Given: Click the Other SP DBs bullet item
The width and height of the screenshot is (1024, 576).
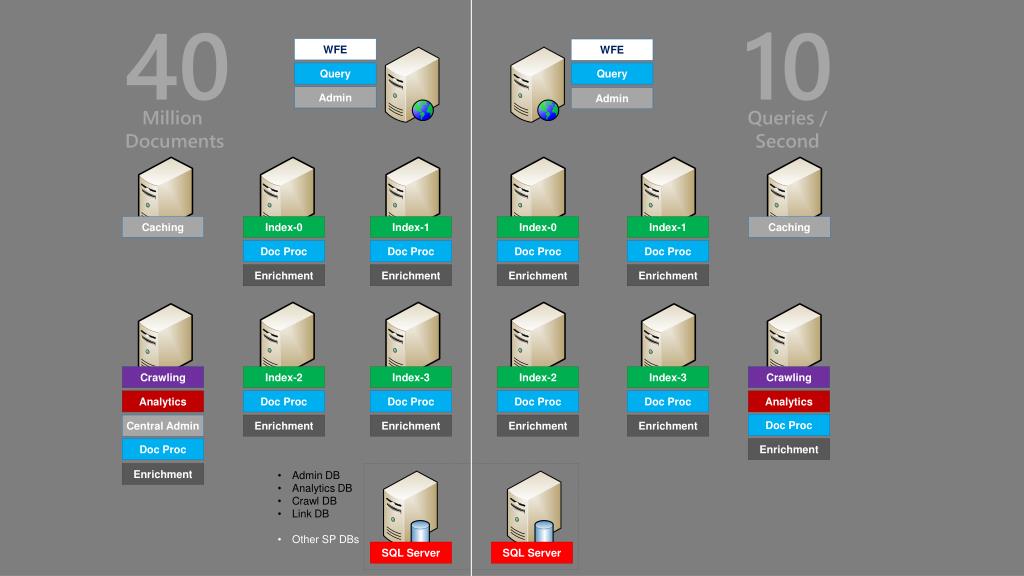Looking at the screenshot, I should pyautogui.click(x=325, y=539).
